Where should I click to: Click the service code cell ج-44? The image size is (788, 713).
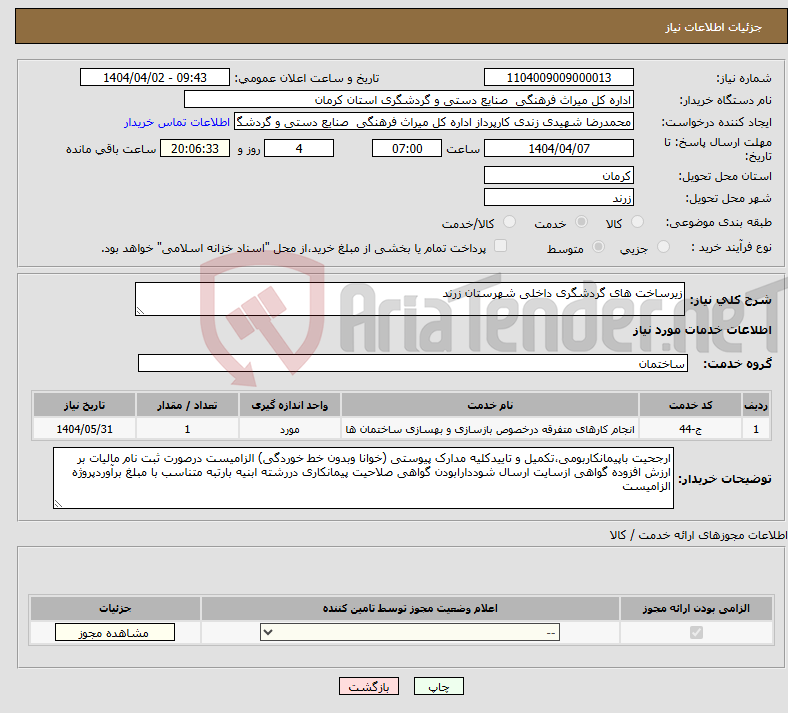click(x=691, y=429)
